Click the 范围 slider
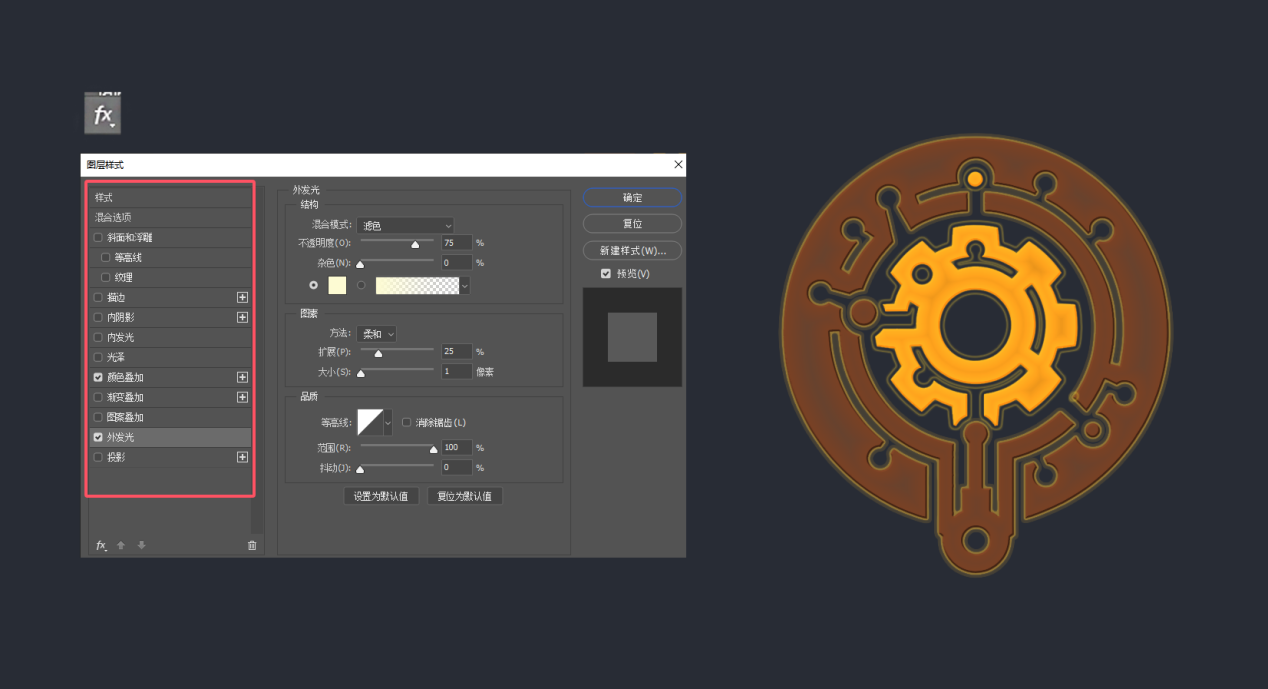The width and height of the screenshot is (1268, 689). pyautogui.click(x=397, y=447)
